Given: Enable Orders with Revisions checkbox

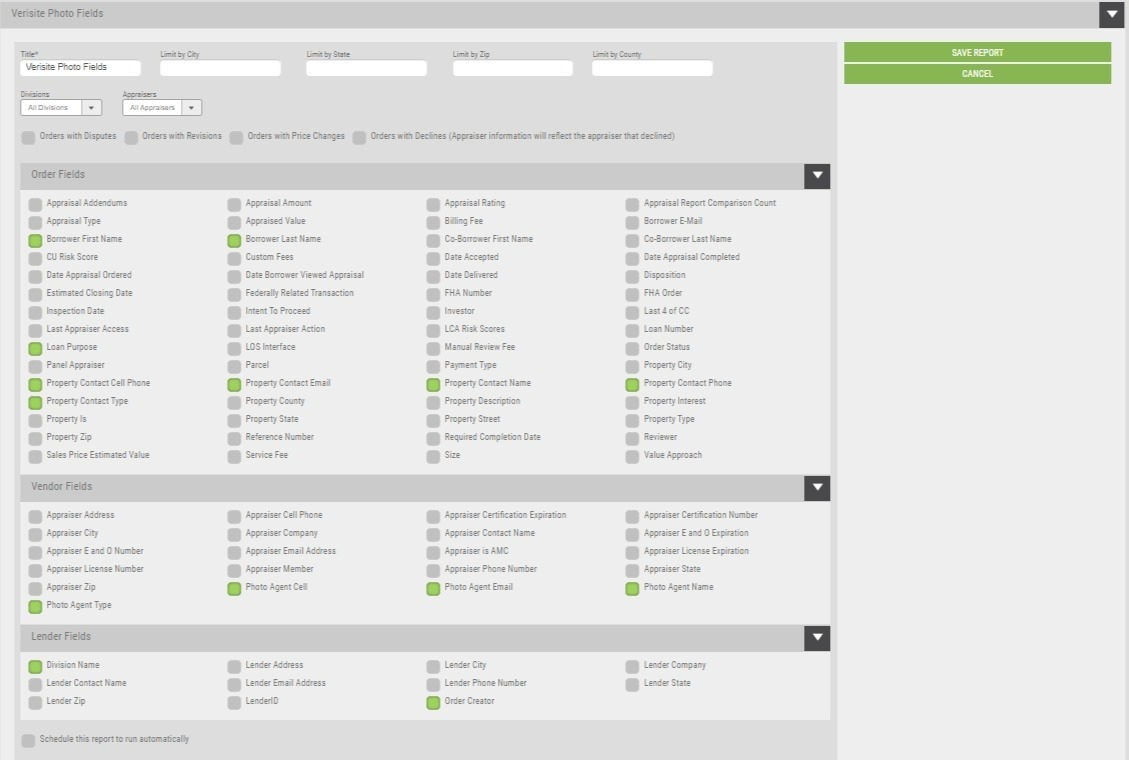Looking at the screenshot, I should pyautogui.click(x=131, y=137).
